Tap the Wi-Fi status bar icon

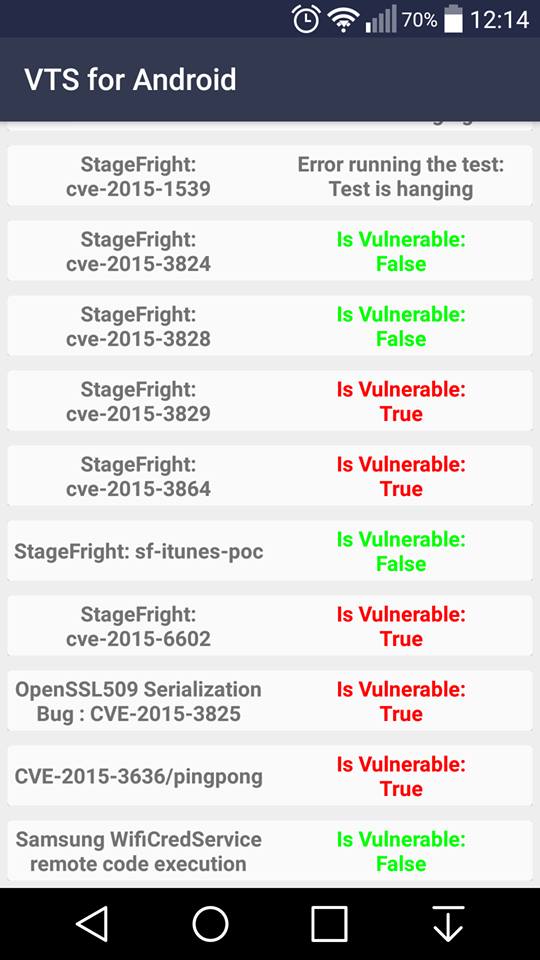pyautogui.click(x=343, y=20)
